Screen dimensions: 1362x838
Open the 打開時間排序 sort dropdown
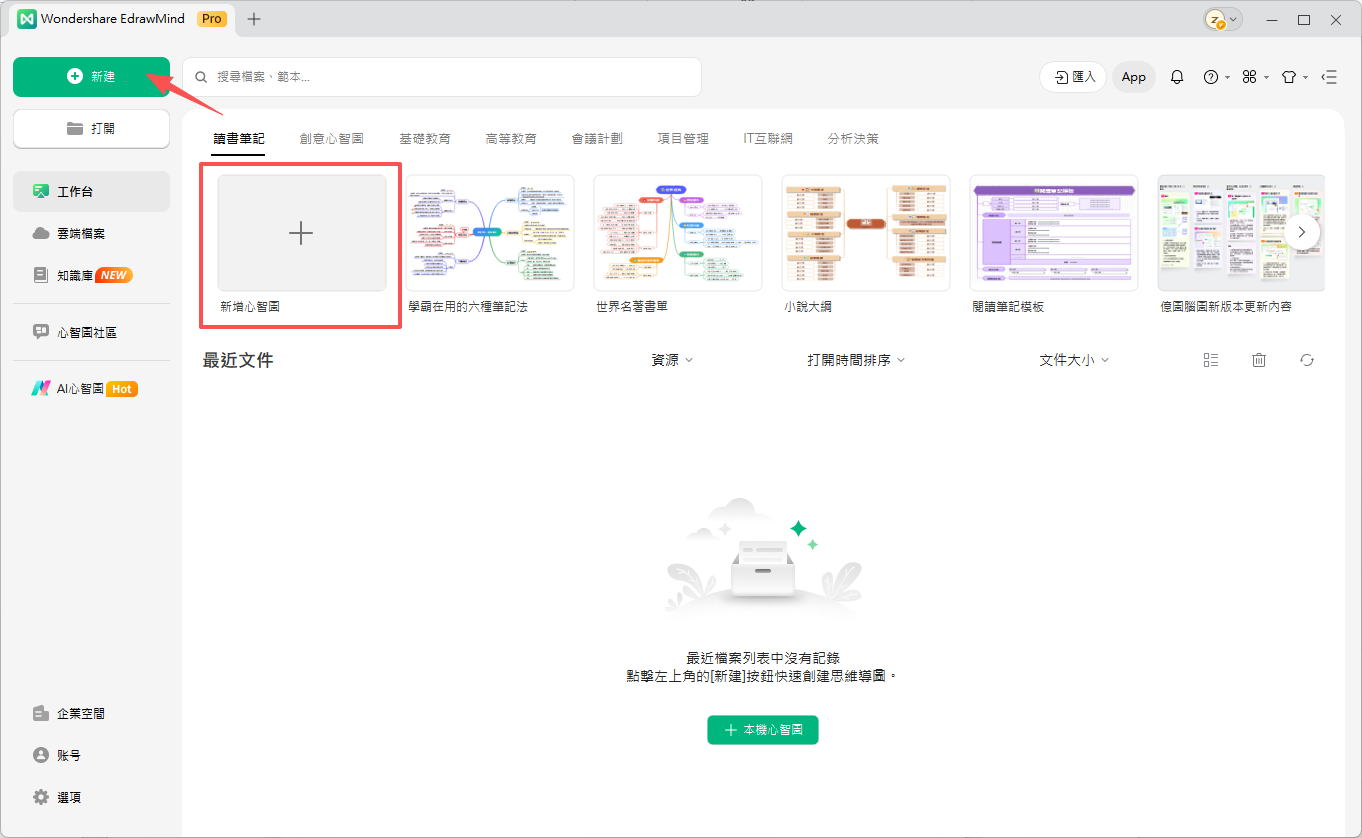[856, 360]
